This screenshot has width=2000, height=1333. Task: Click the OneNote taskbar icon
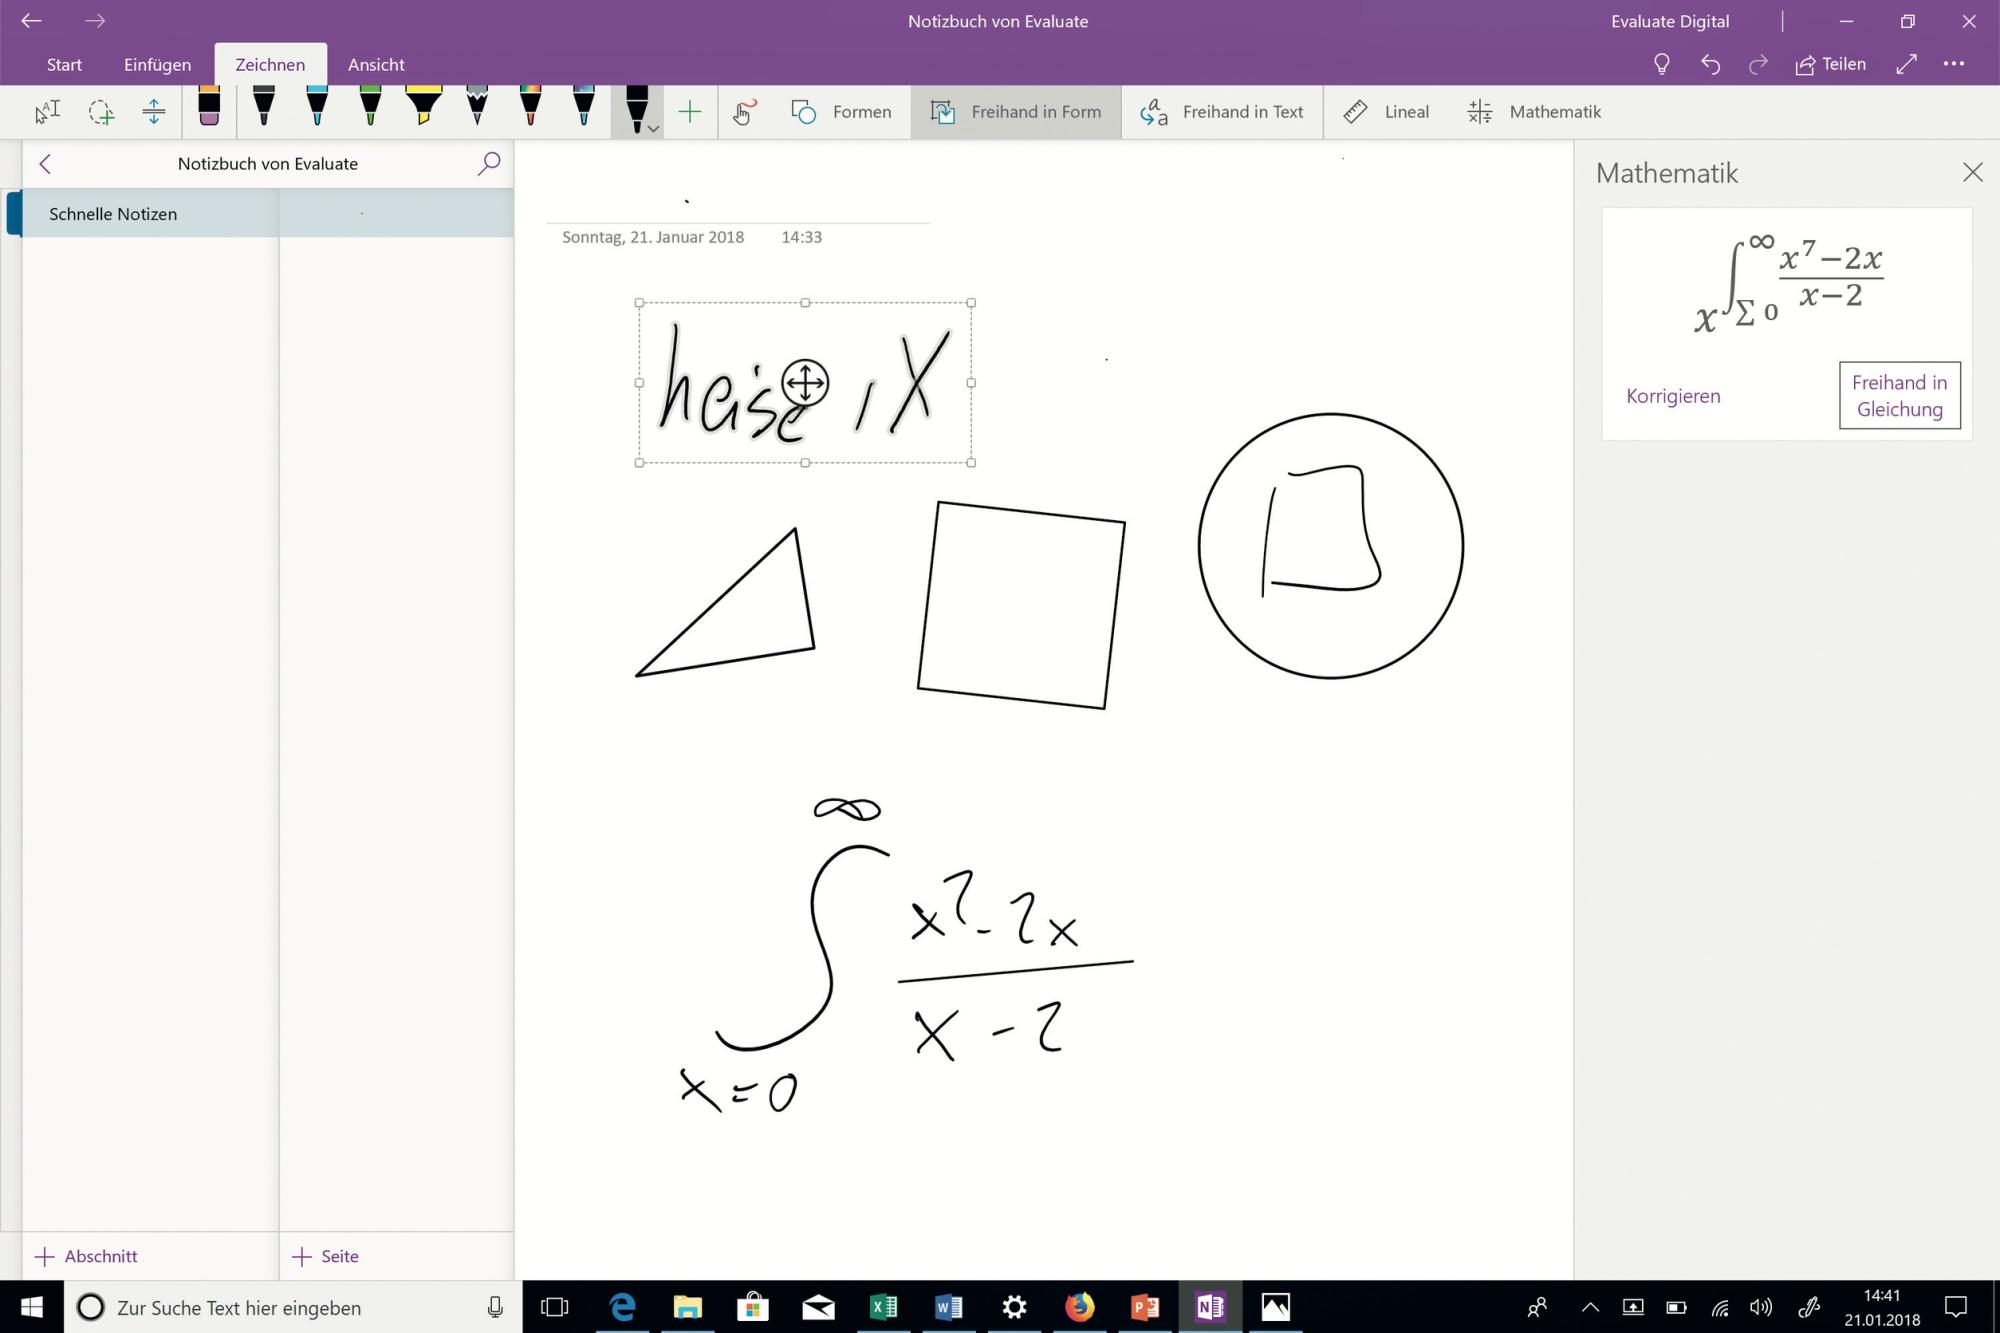(1207, 1306)
